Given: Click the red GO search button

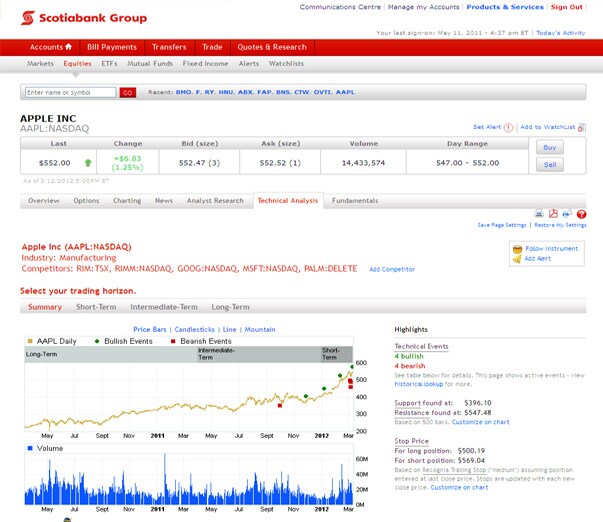Looking at the screenshot, I should (x=127, y=92).
